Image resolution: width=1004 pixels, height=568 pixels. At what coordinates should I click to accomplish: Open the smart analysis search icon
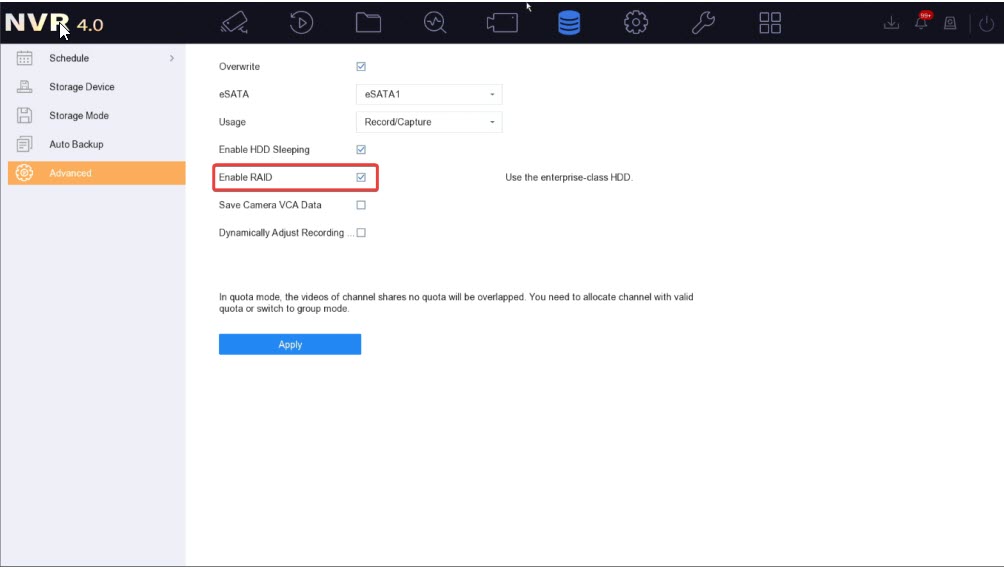click(435, 23)
